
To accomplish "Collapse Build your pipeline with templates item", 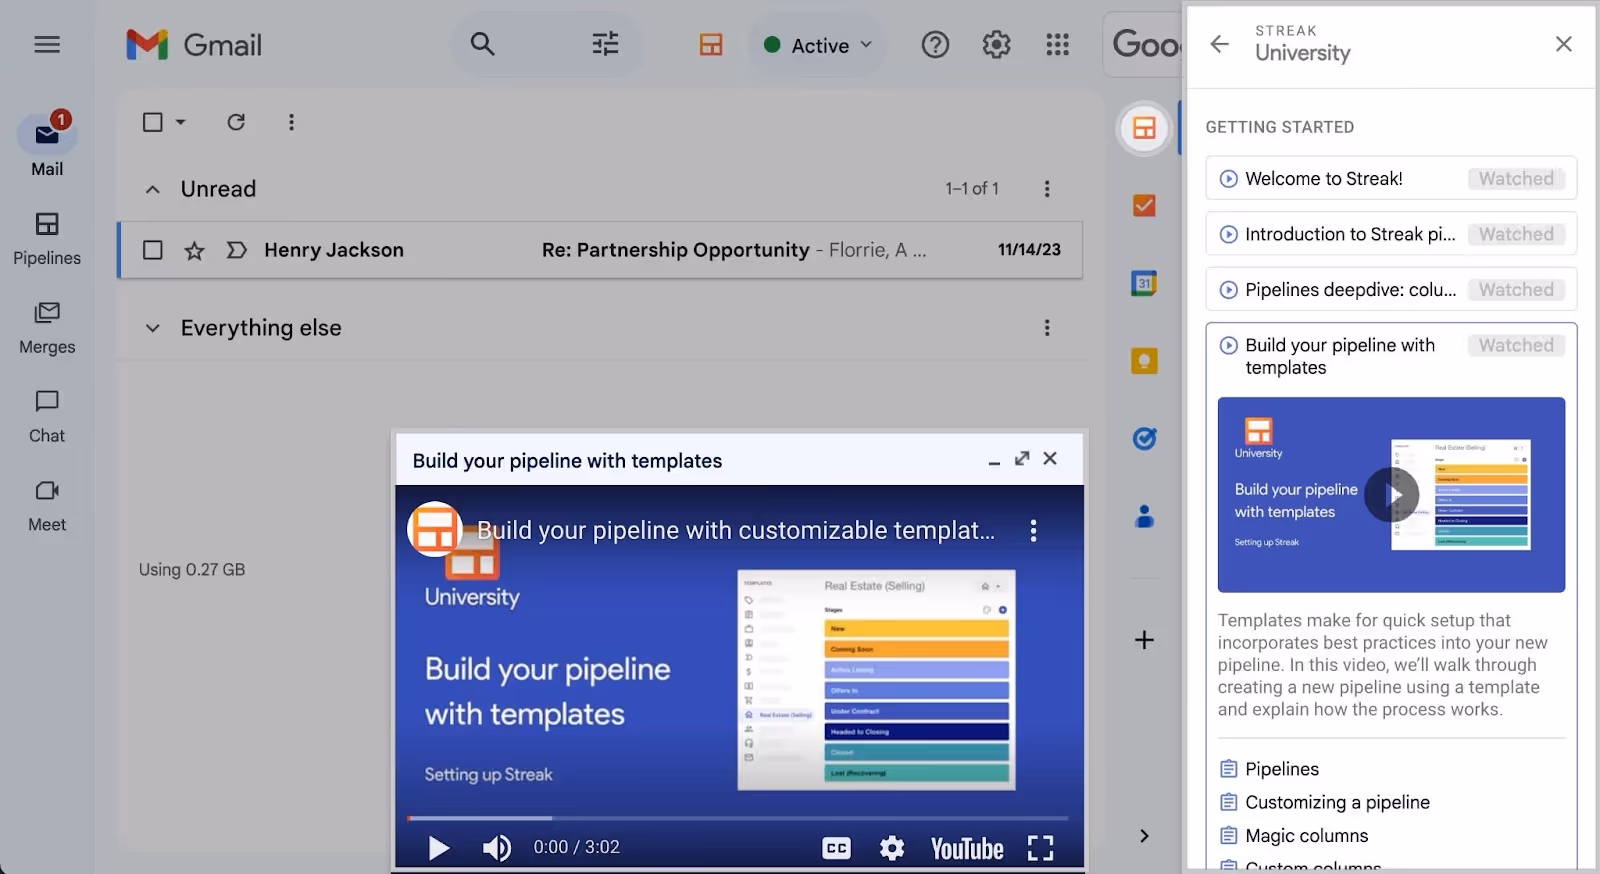I will point(1340,356).
